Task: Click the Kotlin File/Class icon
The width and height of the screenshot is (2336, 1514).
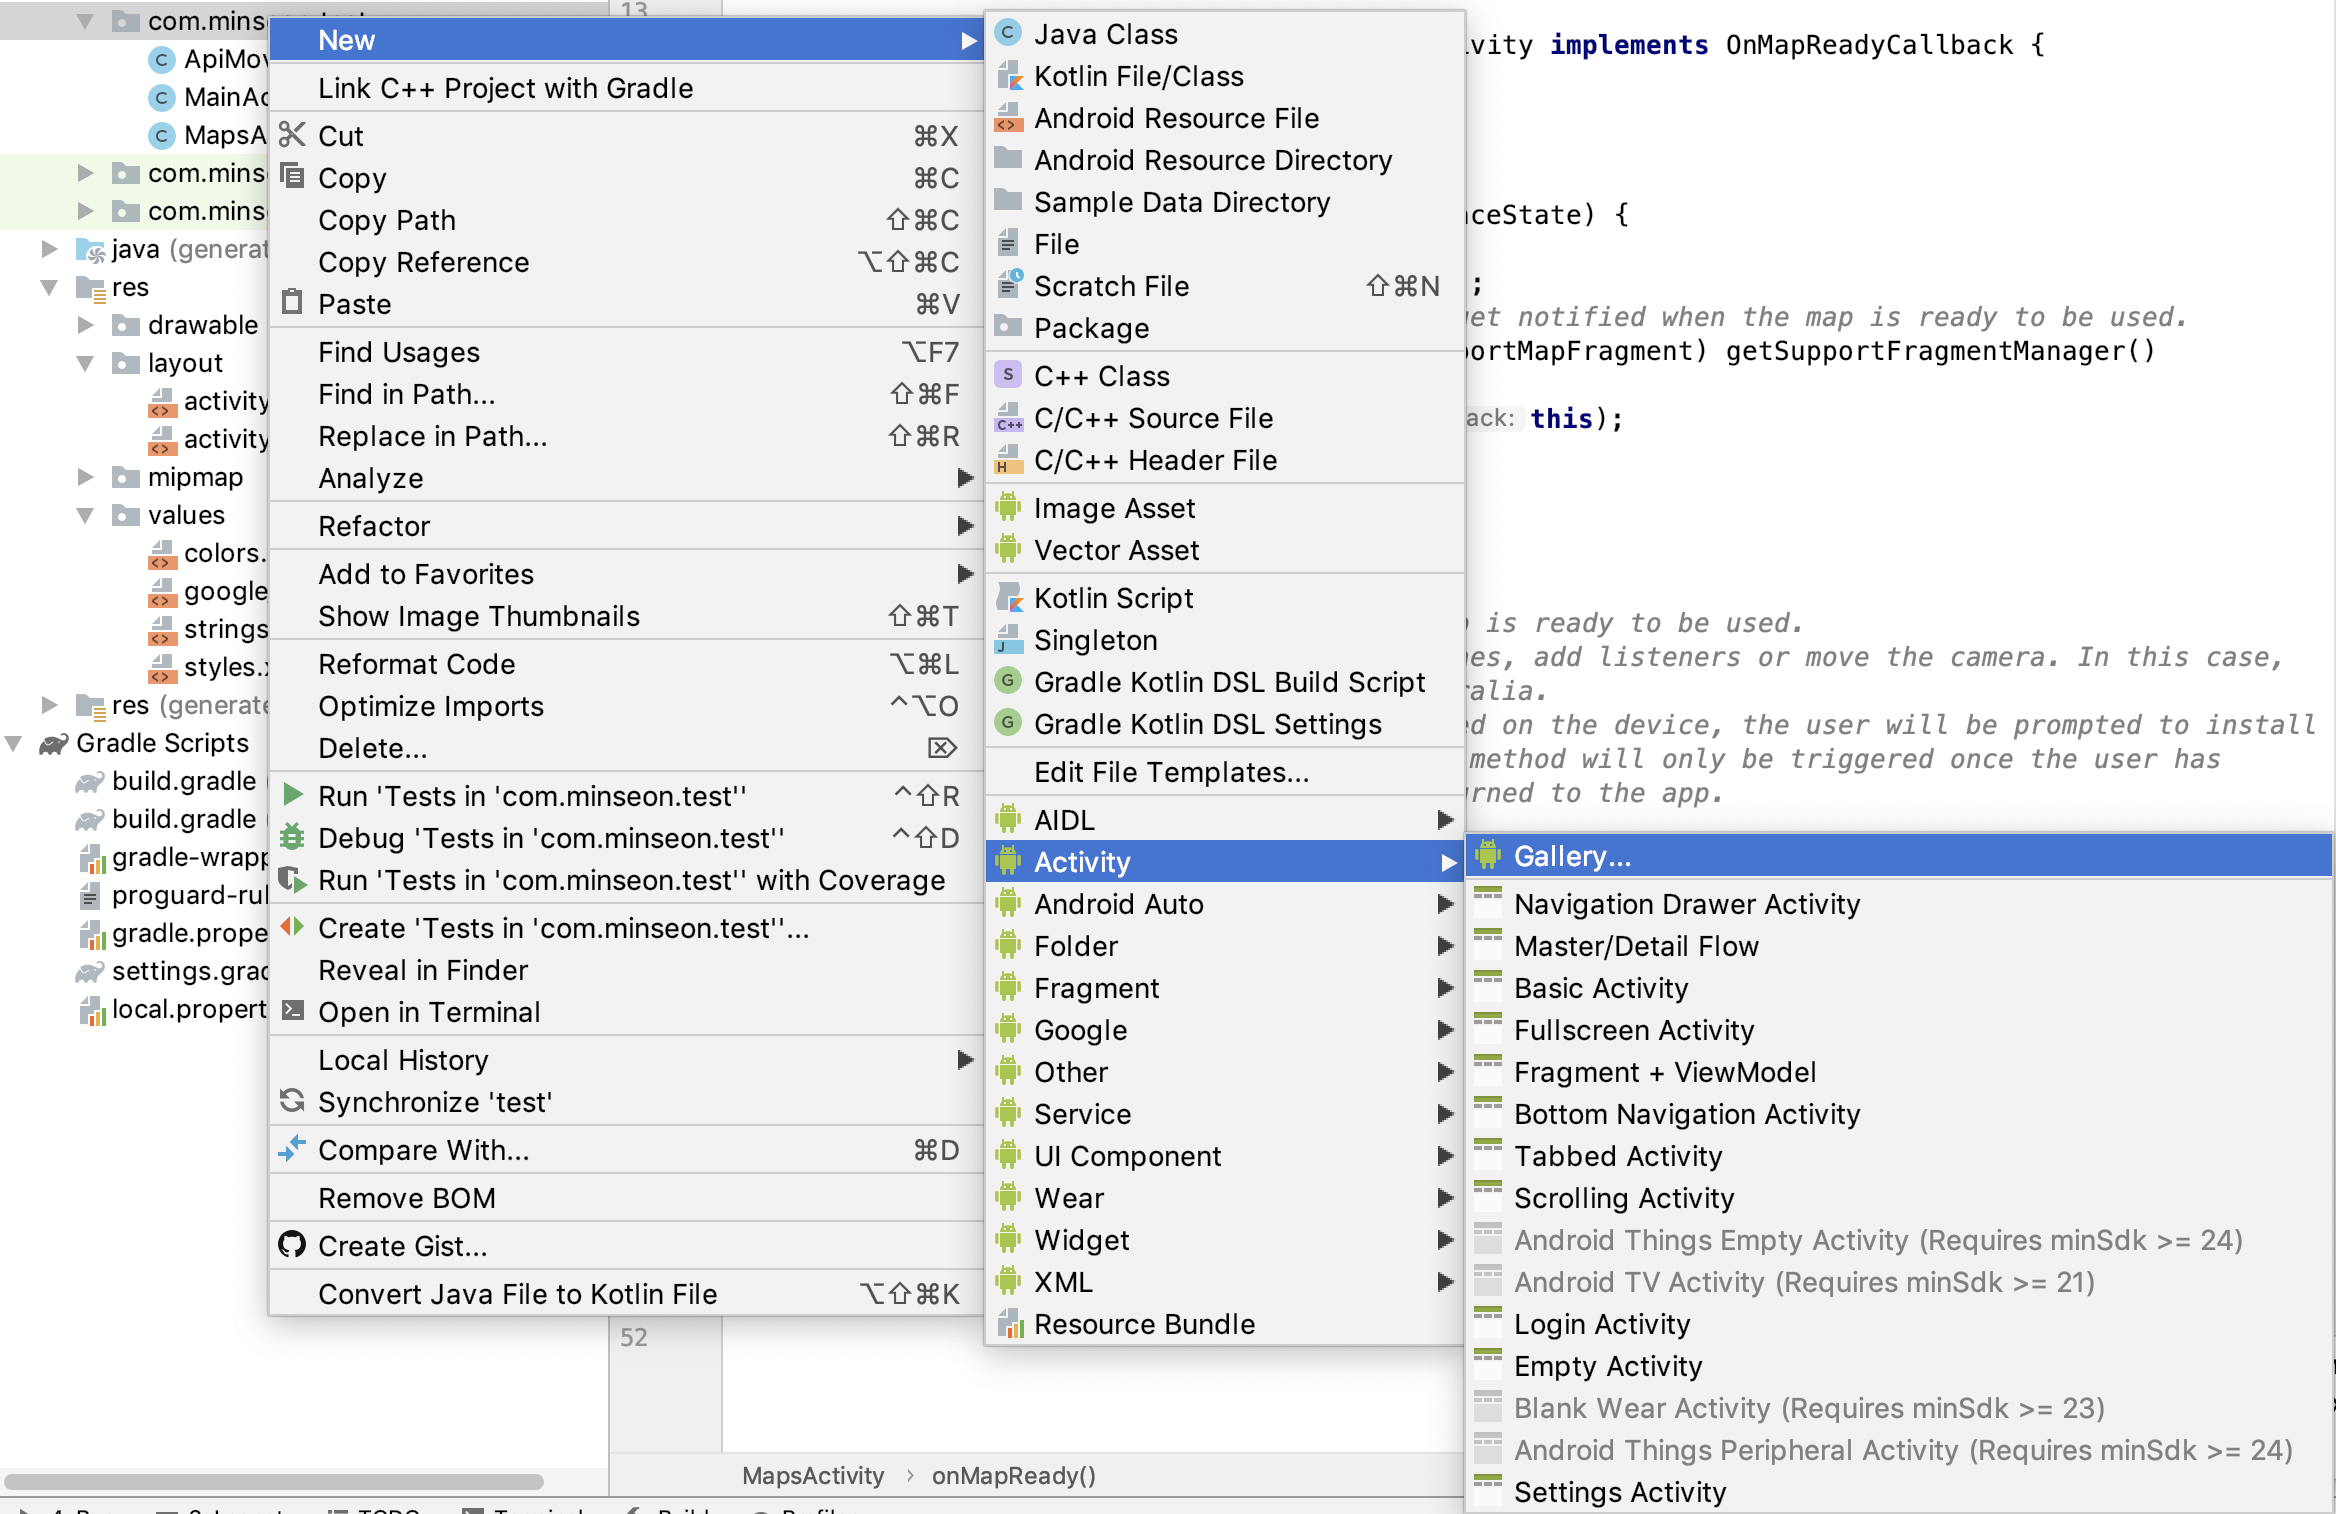Action: (1008, 76)
